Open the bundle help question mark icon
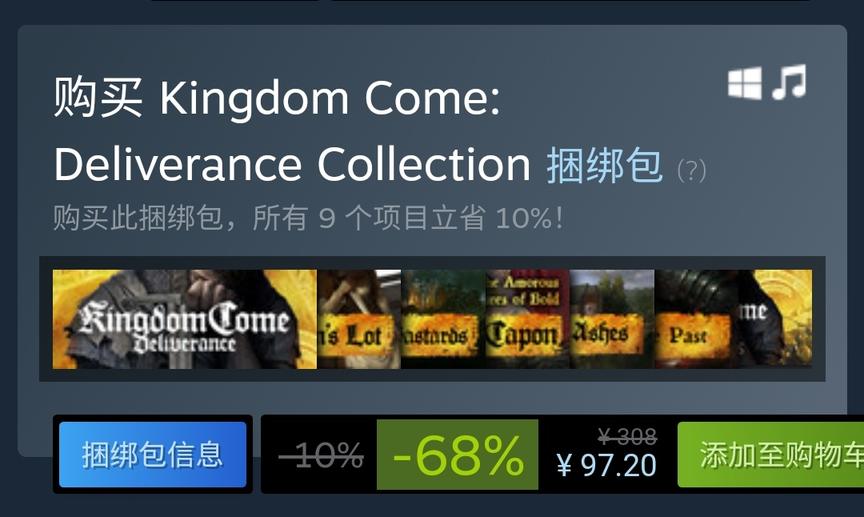The image size is (864, 517). coord(691,170)
